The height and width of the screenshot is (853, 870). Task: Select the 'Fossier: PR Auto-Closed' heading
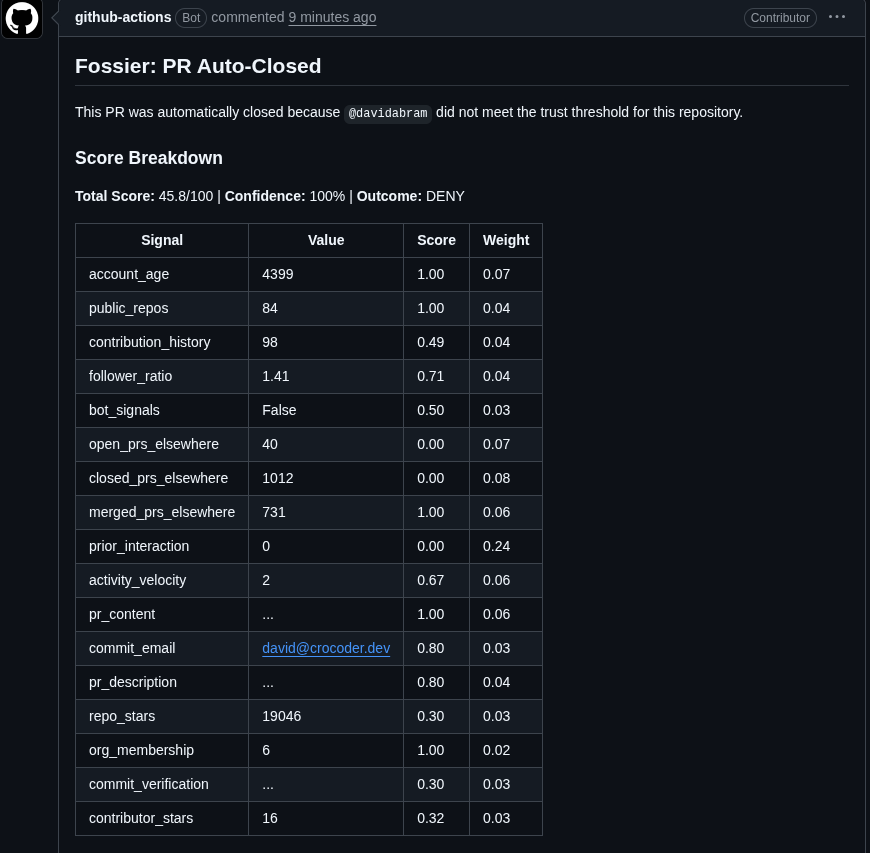198,66
